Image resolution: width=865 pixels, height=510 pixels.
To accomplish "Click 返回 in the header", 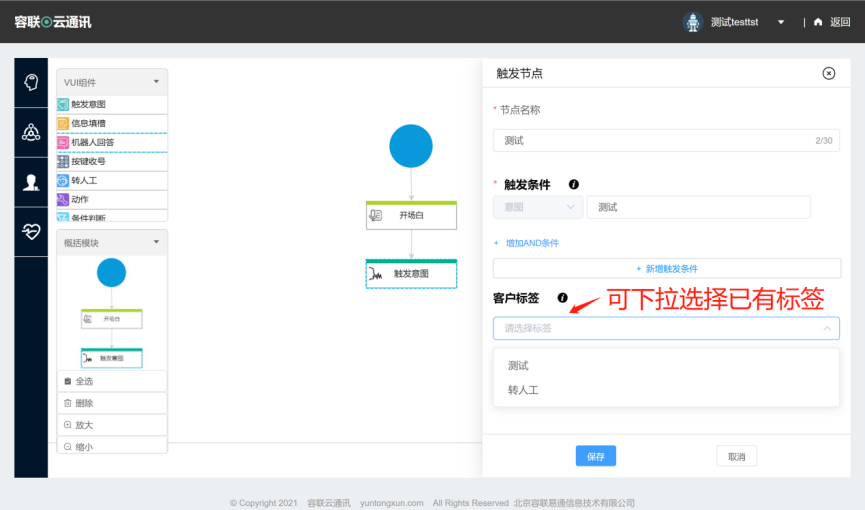I will coord(840,22).
